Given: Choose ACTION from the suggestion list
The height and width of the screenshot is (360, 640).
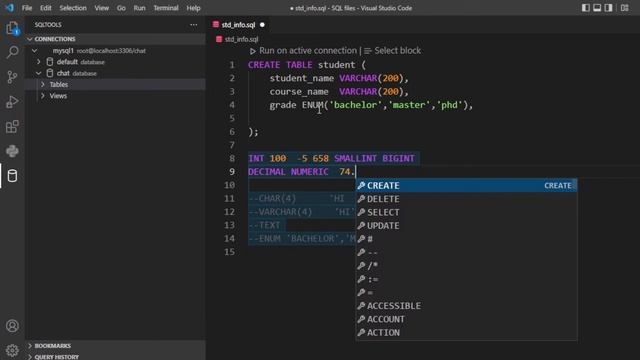Looking at the screenshot, I should (x=467, y=333).
